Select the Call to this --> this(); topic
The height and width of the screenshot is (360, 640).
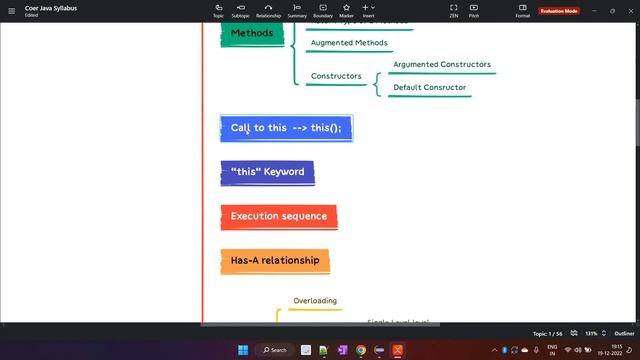(286, 128)
